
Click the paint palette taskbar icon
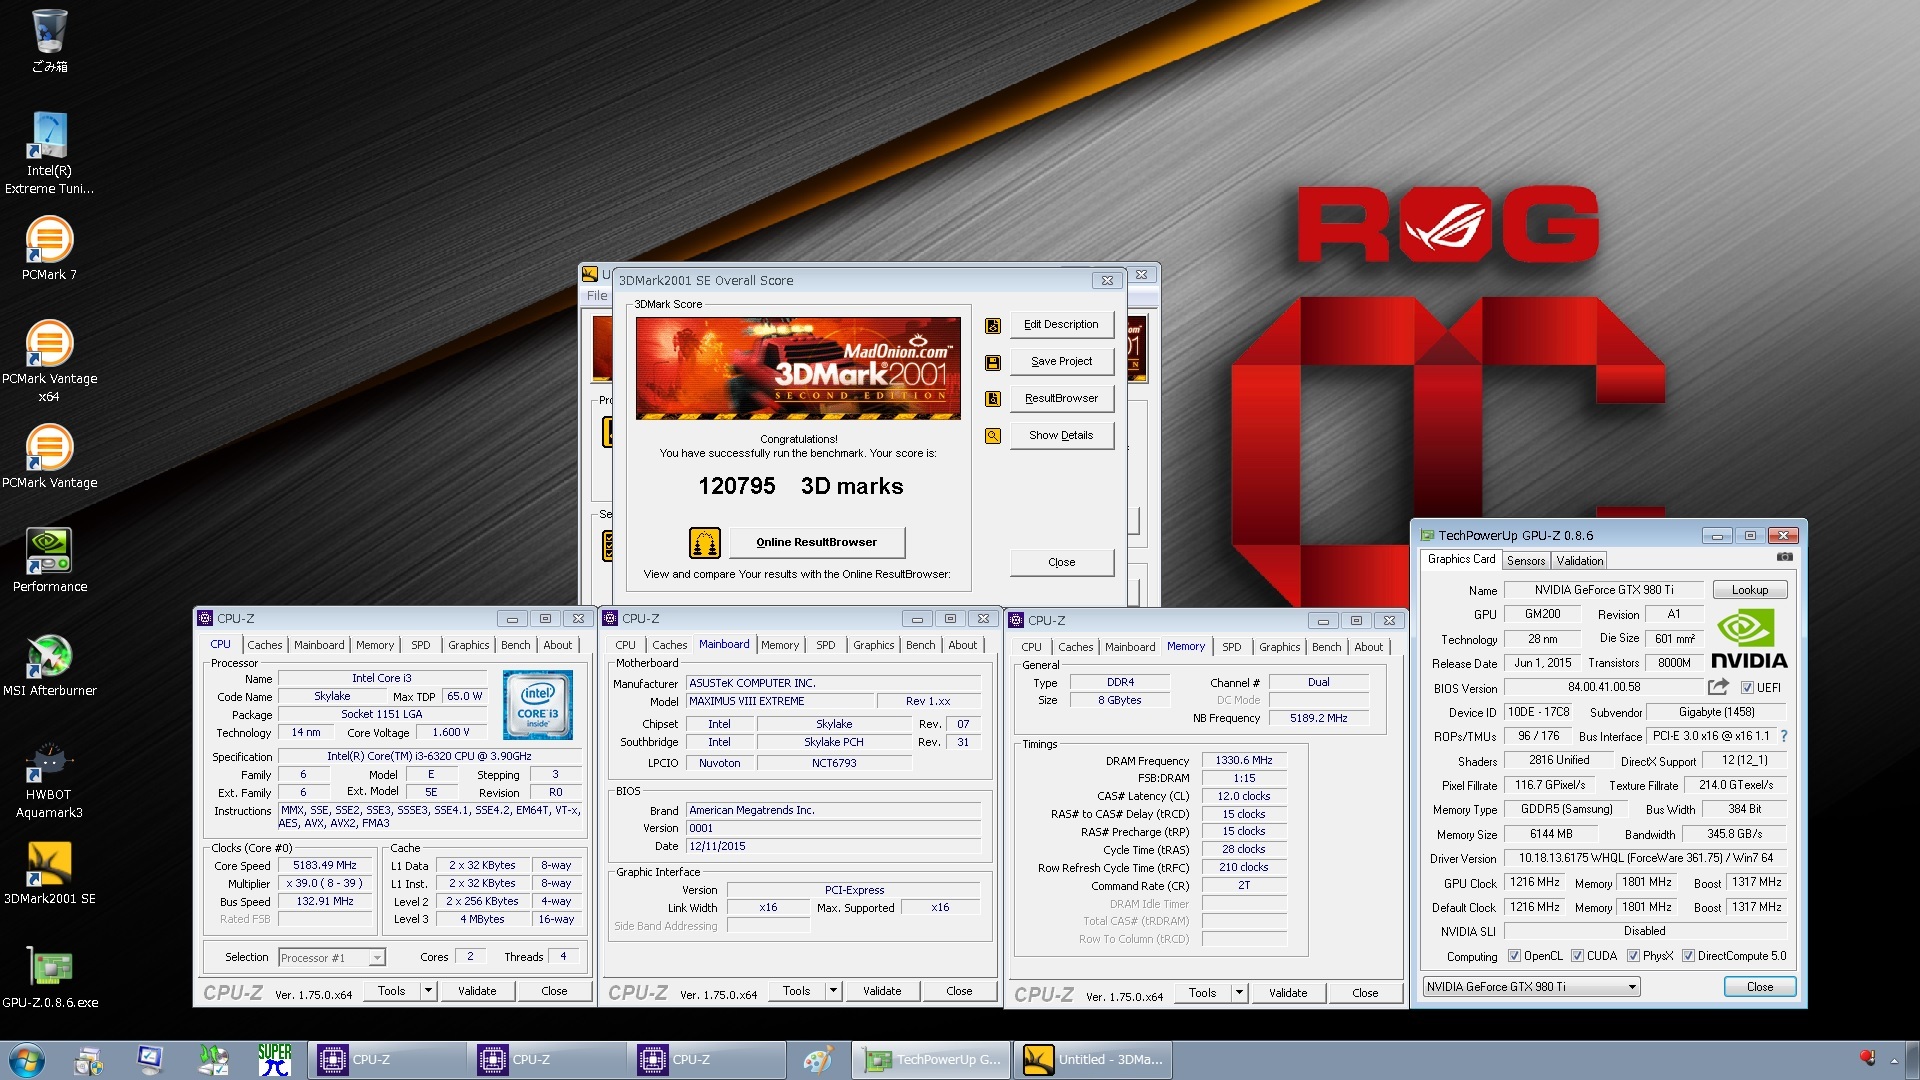coord(818,1059)
